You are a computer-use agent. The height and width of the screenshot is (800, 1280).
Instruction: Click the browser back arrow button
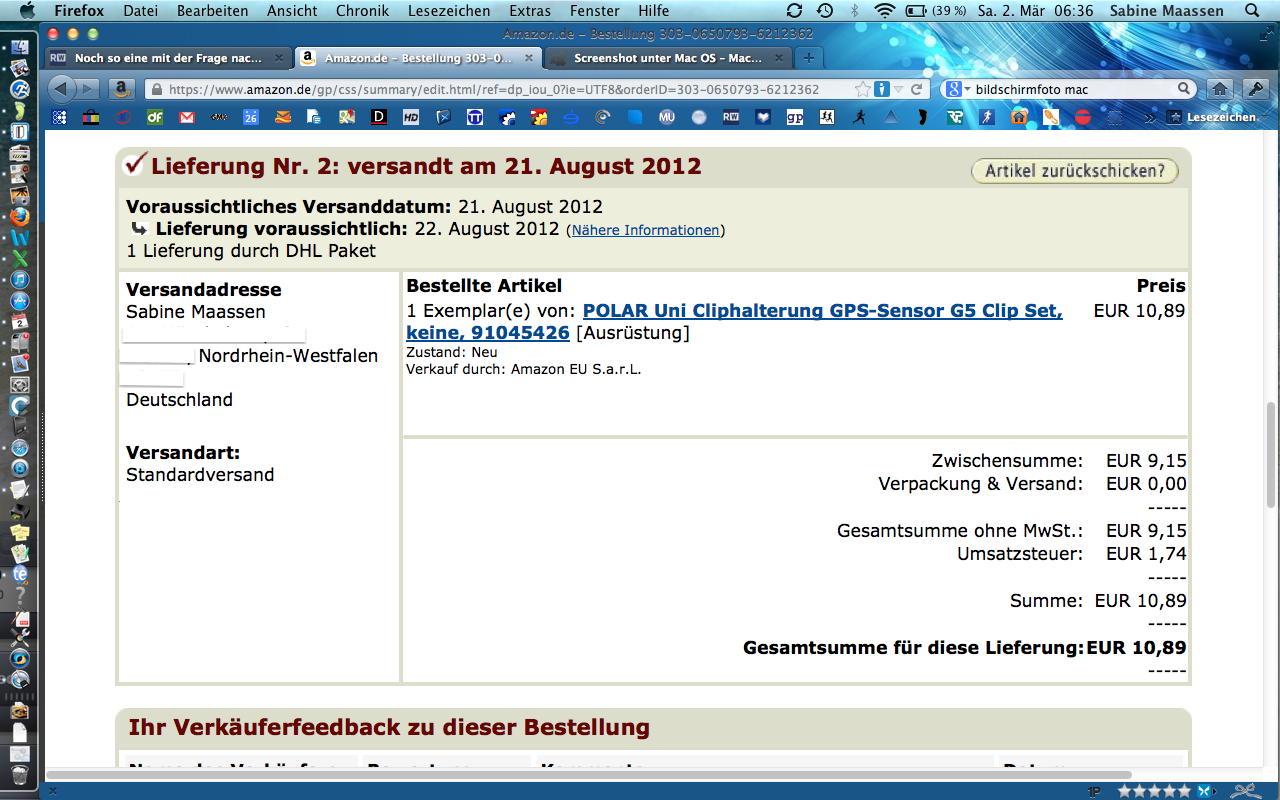coord(61,89)
